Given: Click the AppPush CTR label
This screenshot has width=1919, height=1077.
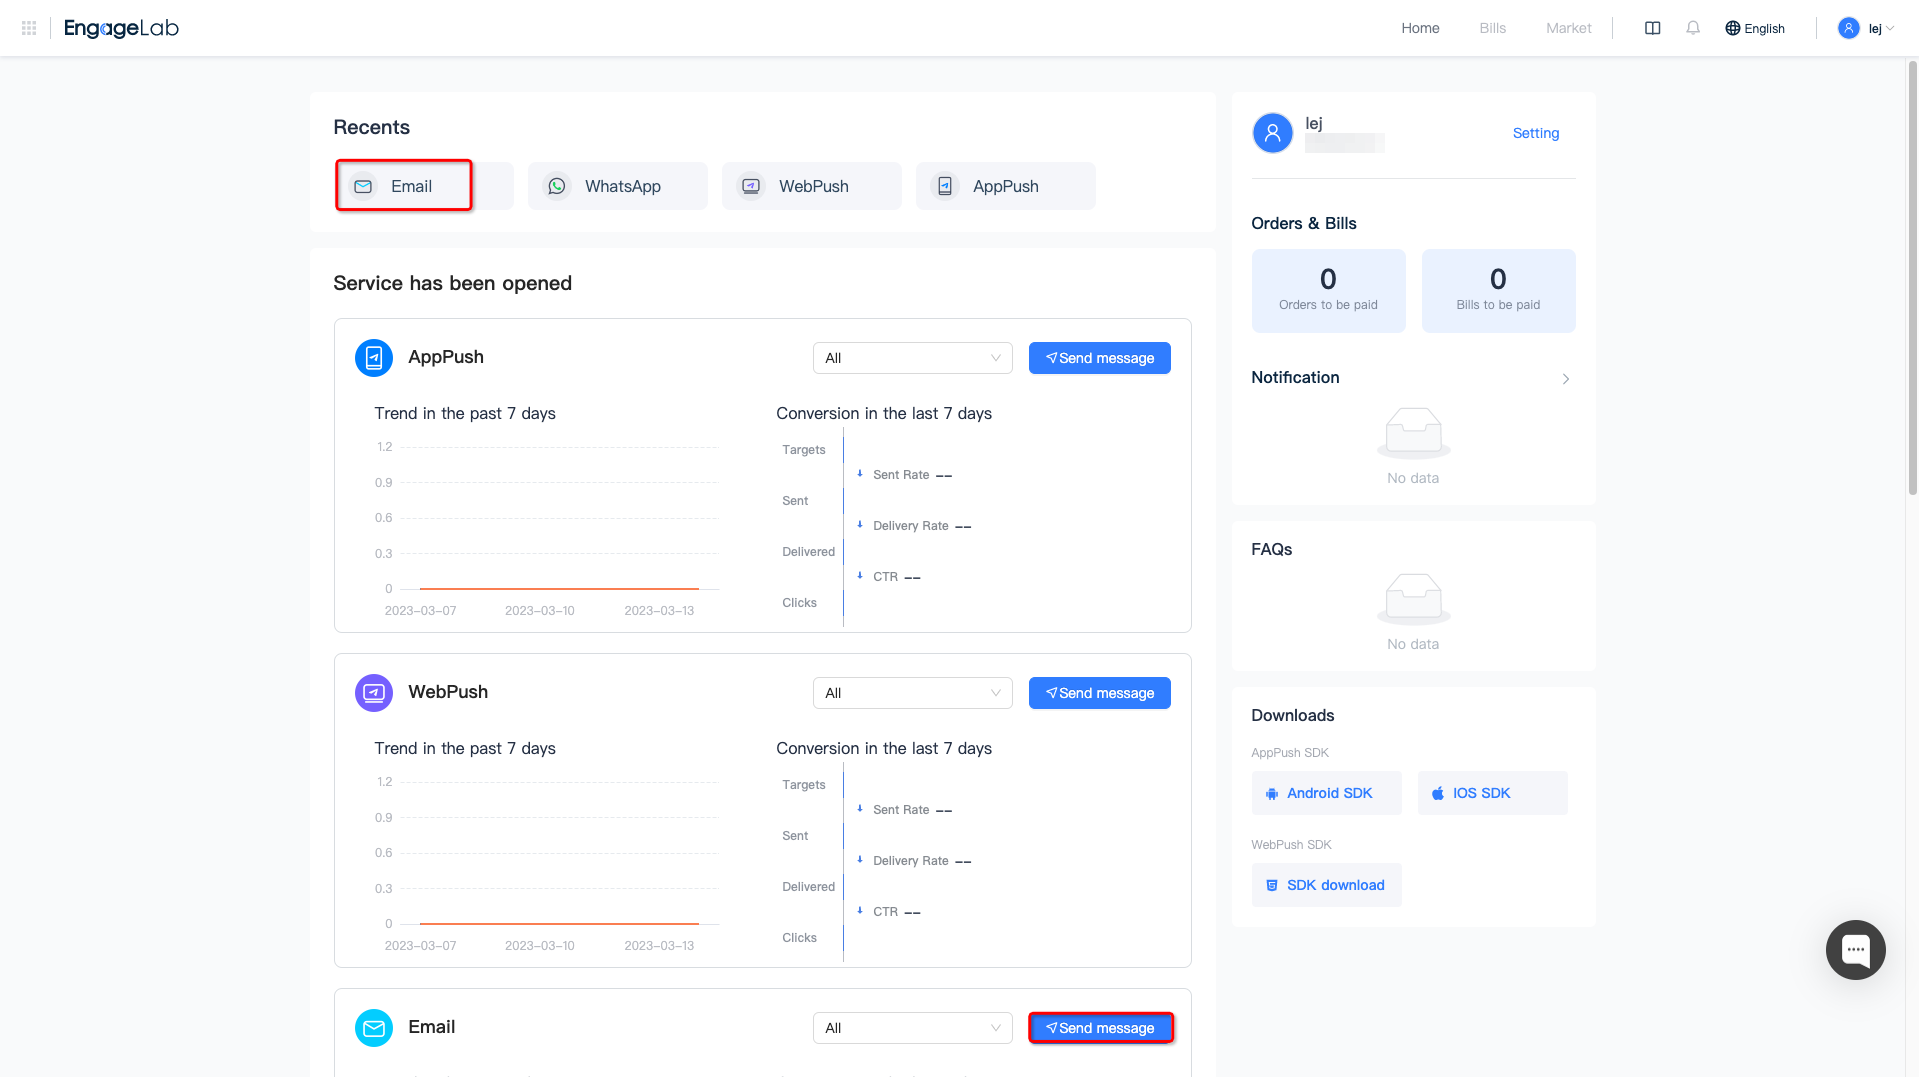Looking at the screenshot, I should point(885,577).
